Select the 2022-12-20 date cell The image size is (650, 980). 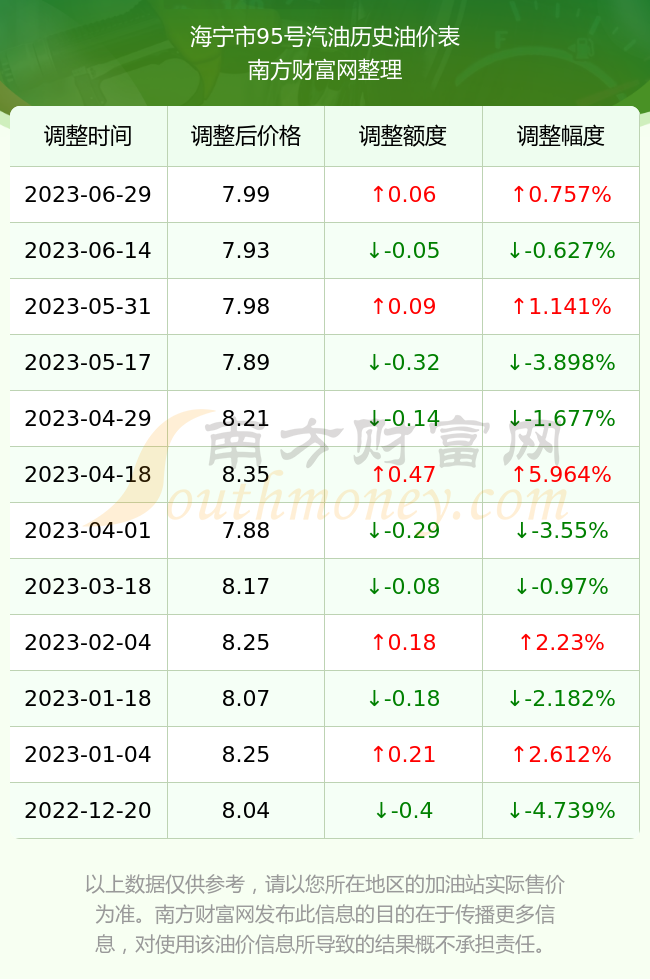(x=88, y=811)
